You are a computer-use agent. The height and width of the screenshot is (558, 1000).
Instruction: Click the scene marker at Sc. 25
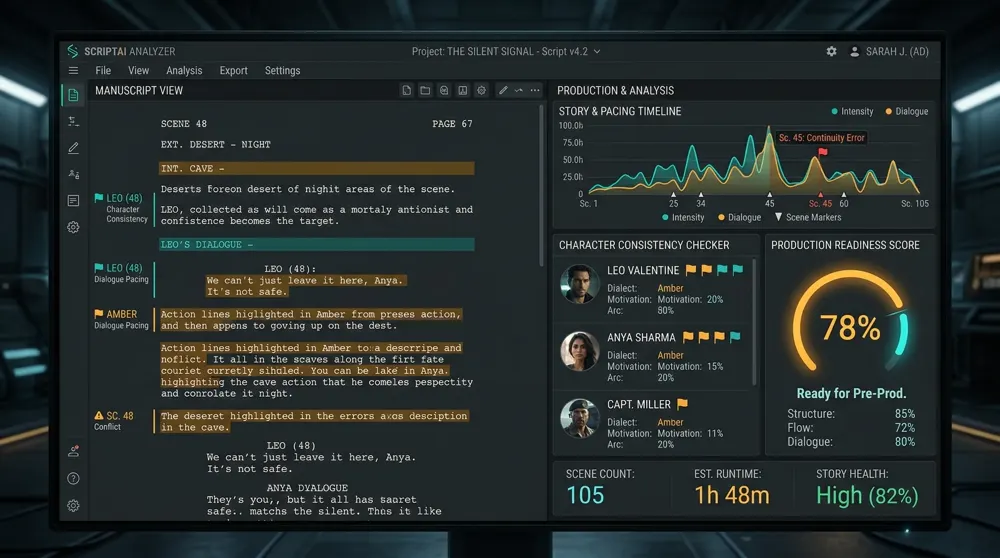[x=673, y=195]
